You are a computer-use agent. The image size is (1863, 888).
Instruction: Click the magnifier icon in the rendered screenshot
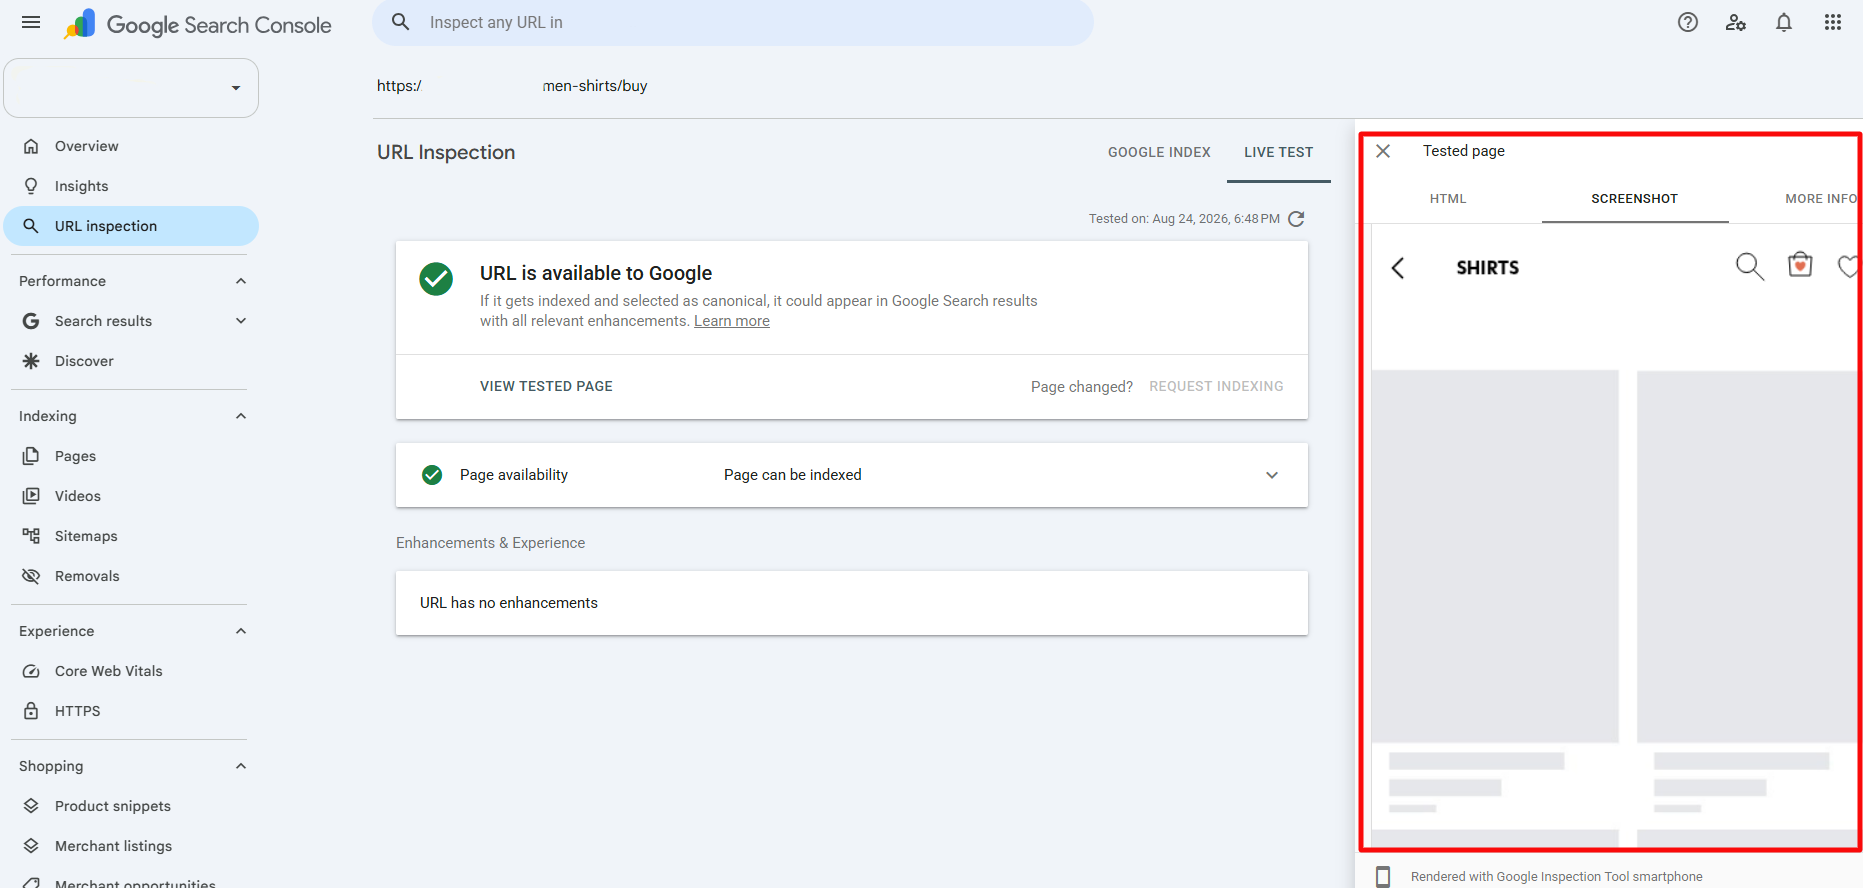click(x=1750, y=267)
